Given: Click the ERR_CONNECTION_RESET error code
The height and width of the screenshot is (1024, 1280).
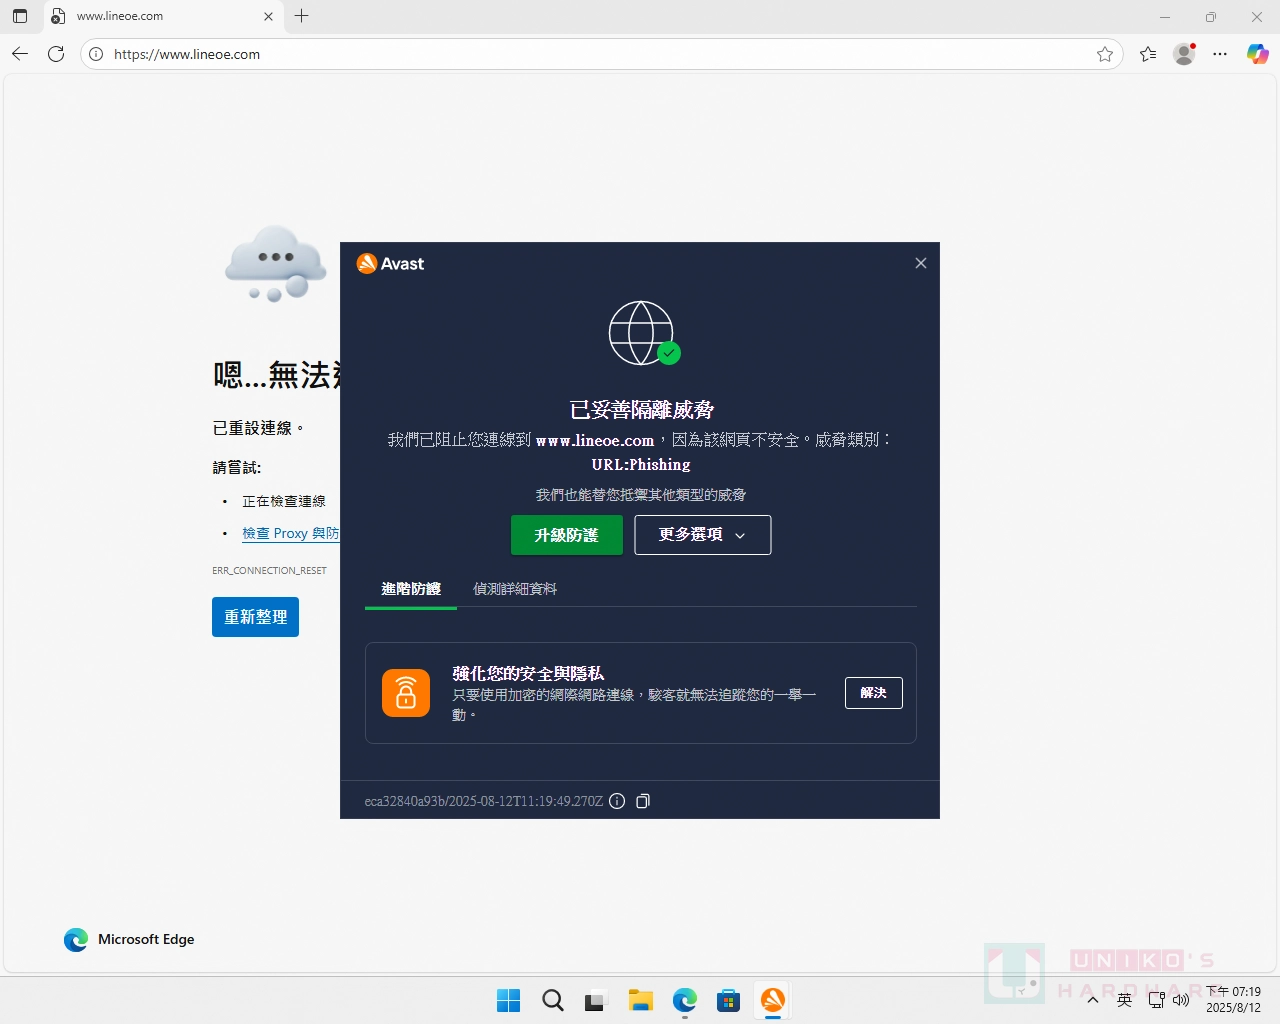Looking at the screenshot, I should click(x=269, y=571).
